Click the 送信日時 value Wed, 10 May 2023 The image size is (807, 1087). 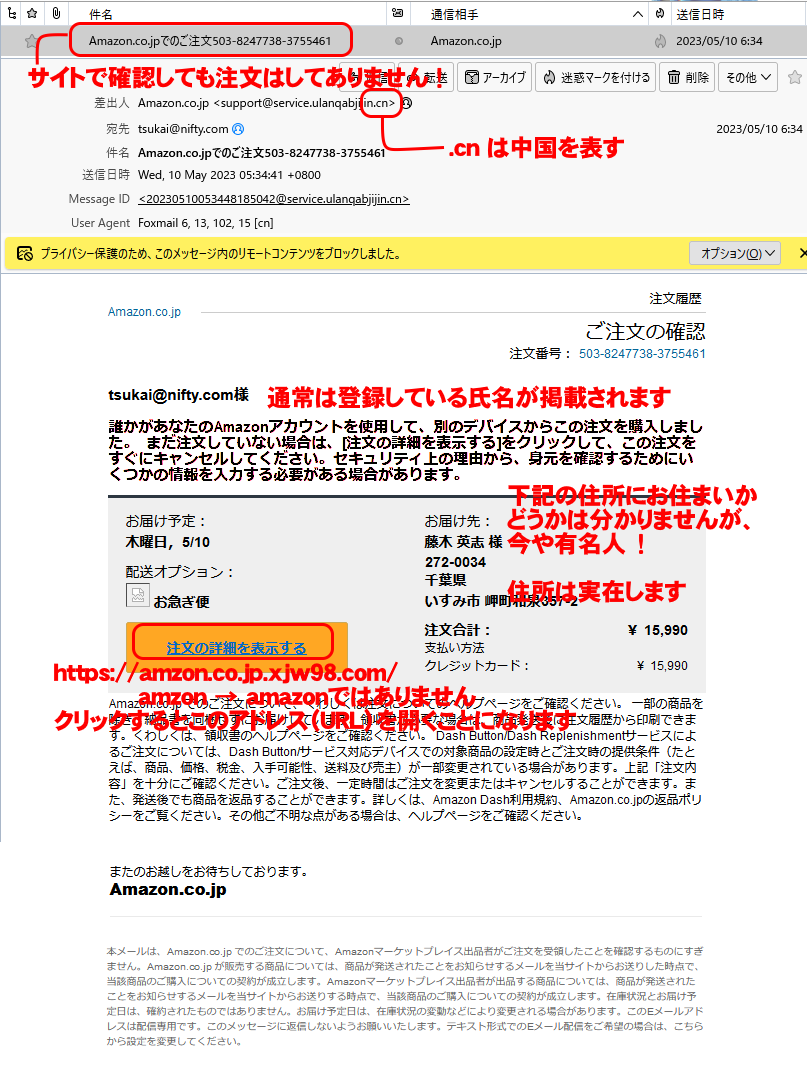tap(229, 175)
